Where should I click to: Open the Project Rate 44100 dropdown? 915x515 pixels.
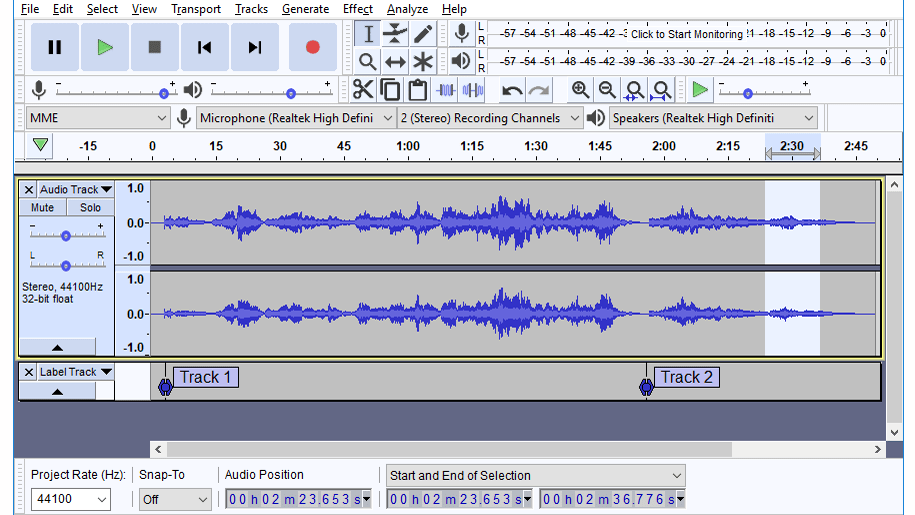point(70,499)
